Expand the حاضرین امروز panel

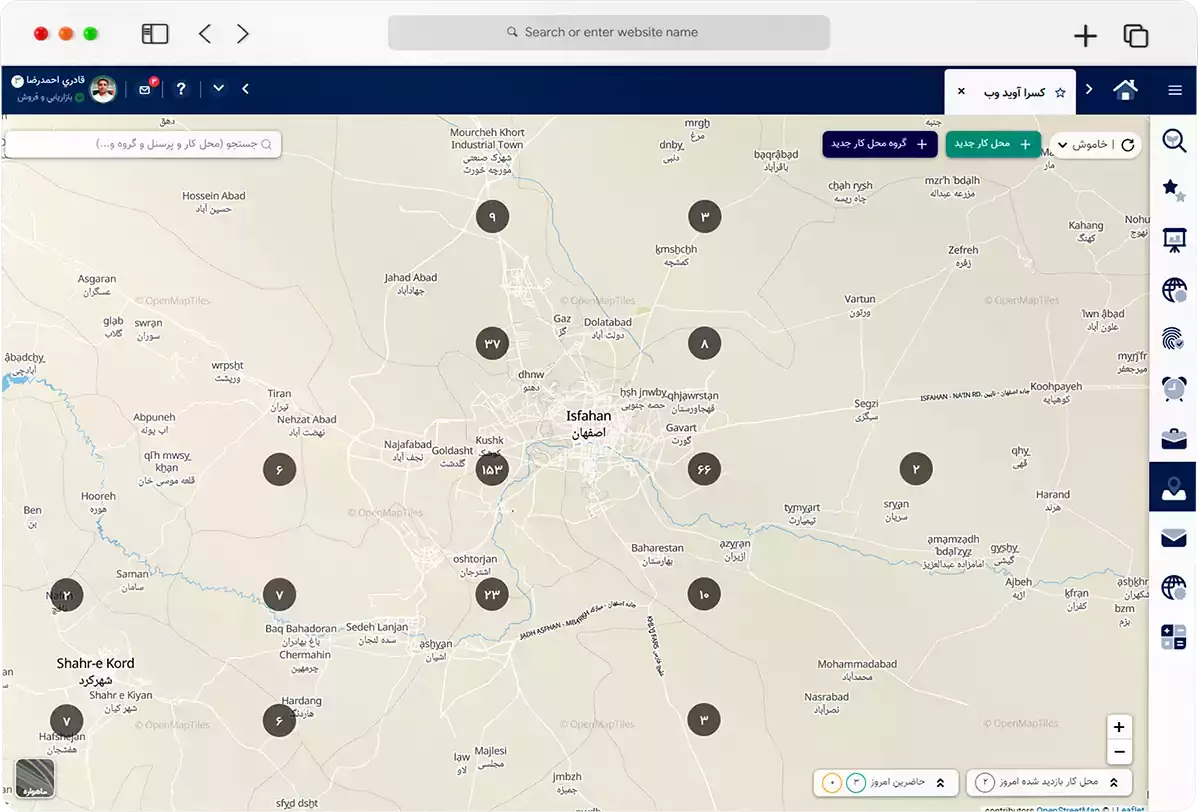[887, 782]
